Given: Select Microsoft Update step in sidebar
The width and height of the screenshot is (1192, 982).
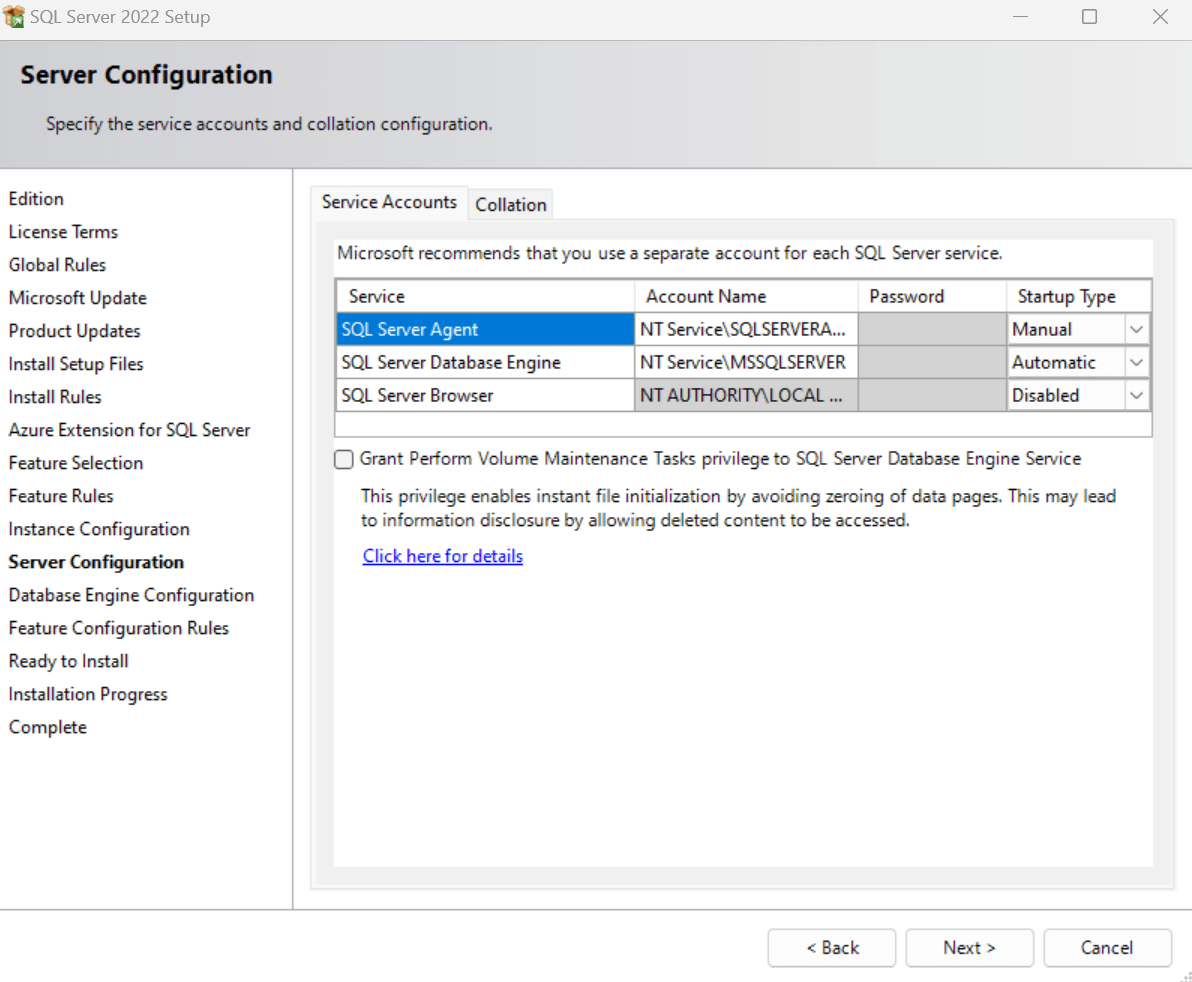Looking at the screenshot, I should pos(78,298).
